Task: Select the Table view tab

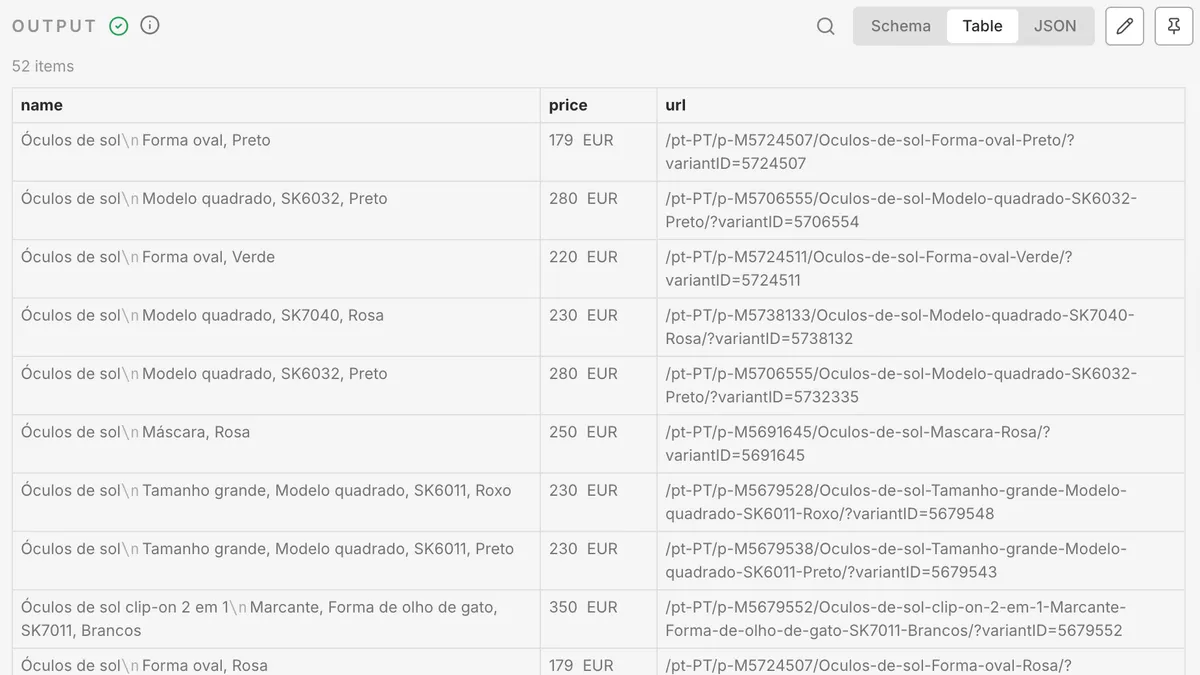Action: (982, 27)
